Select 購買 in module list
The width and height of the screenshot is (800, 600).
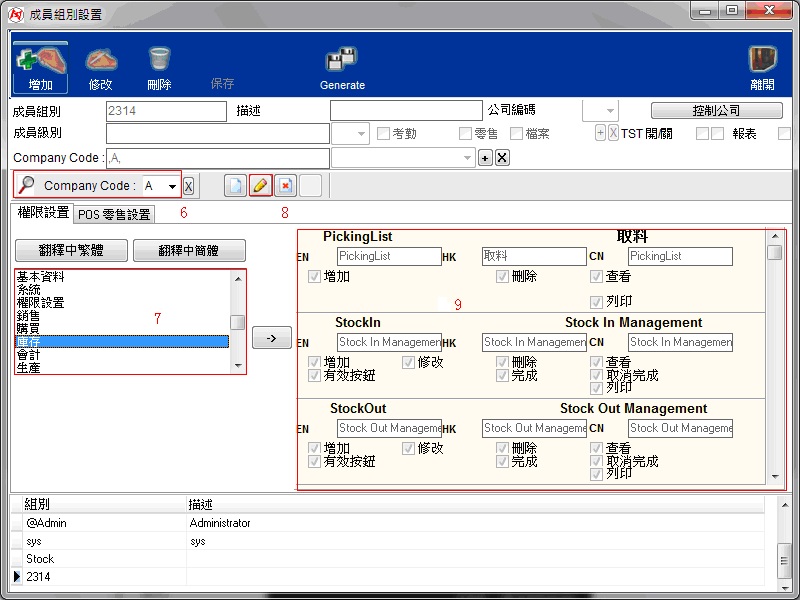[x=122, y=329]
